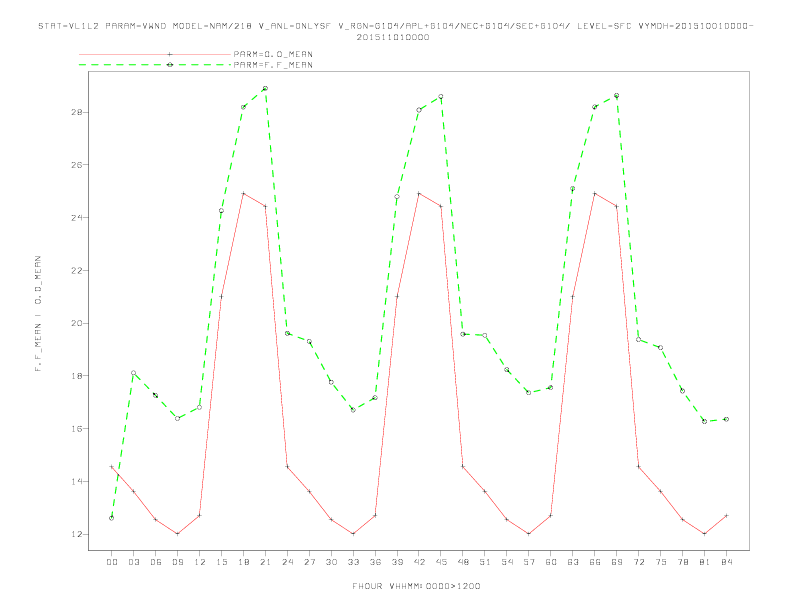The width and height of the screenshot is (792, 612).
Task: Click the y-axis title F.F_MEAN | O.O_MEAN
Action: [38, 314]
